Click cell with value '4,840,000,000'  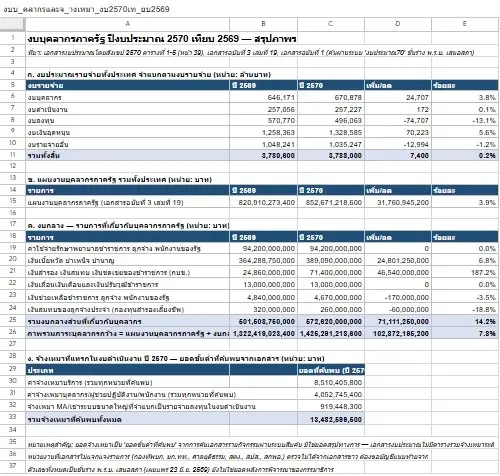[263, 297]
